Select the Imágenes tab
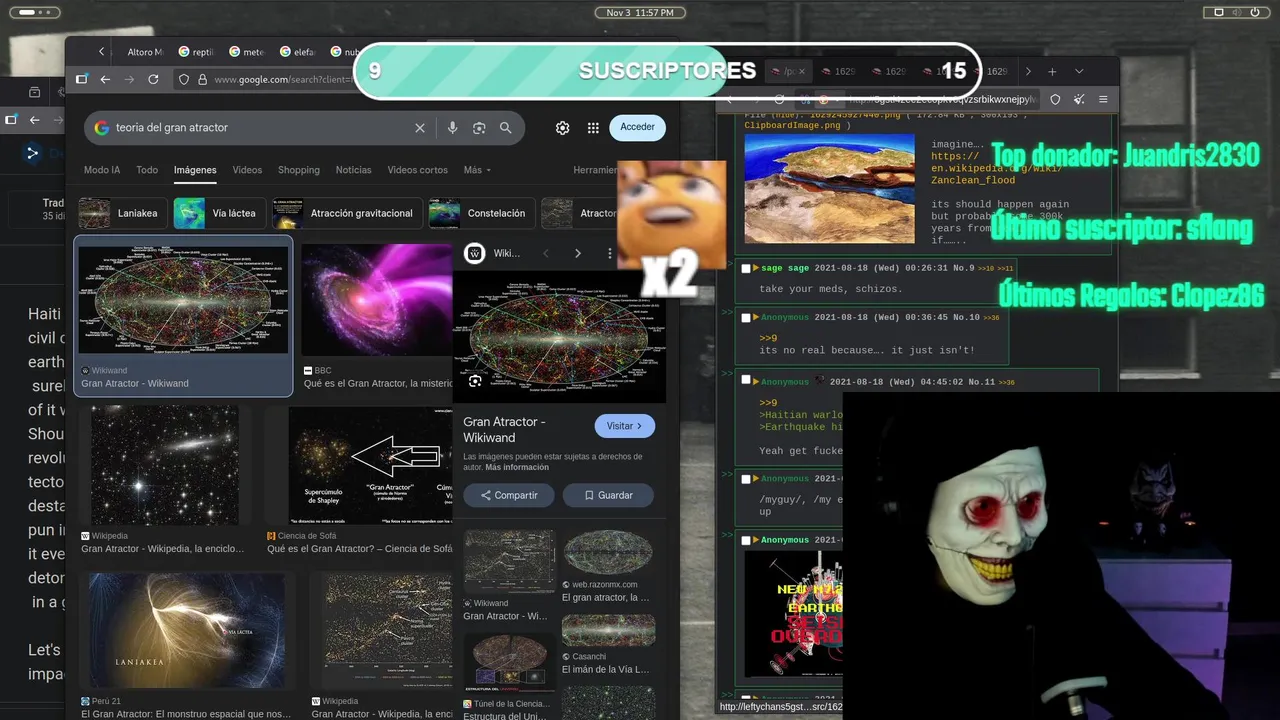 click(x=195, y=170)
